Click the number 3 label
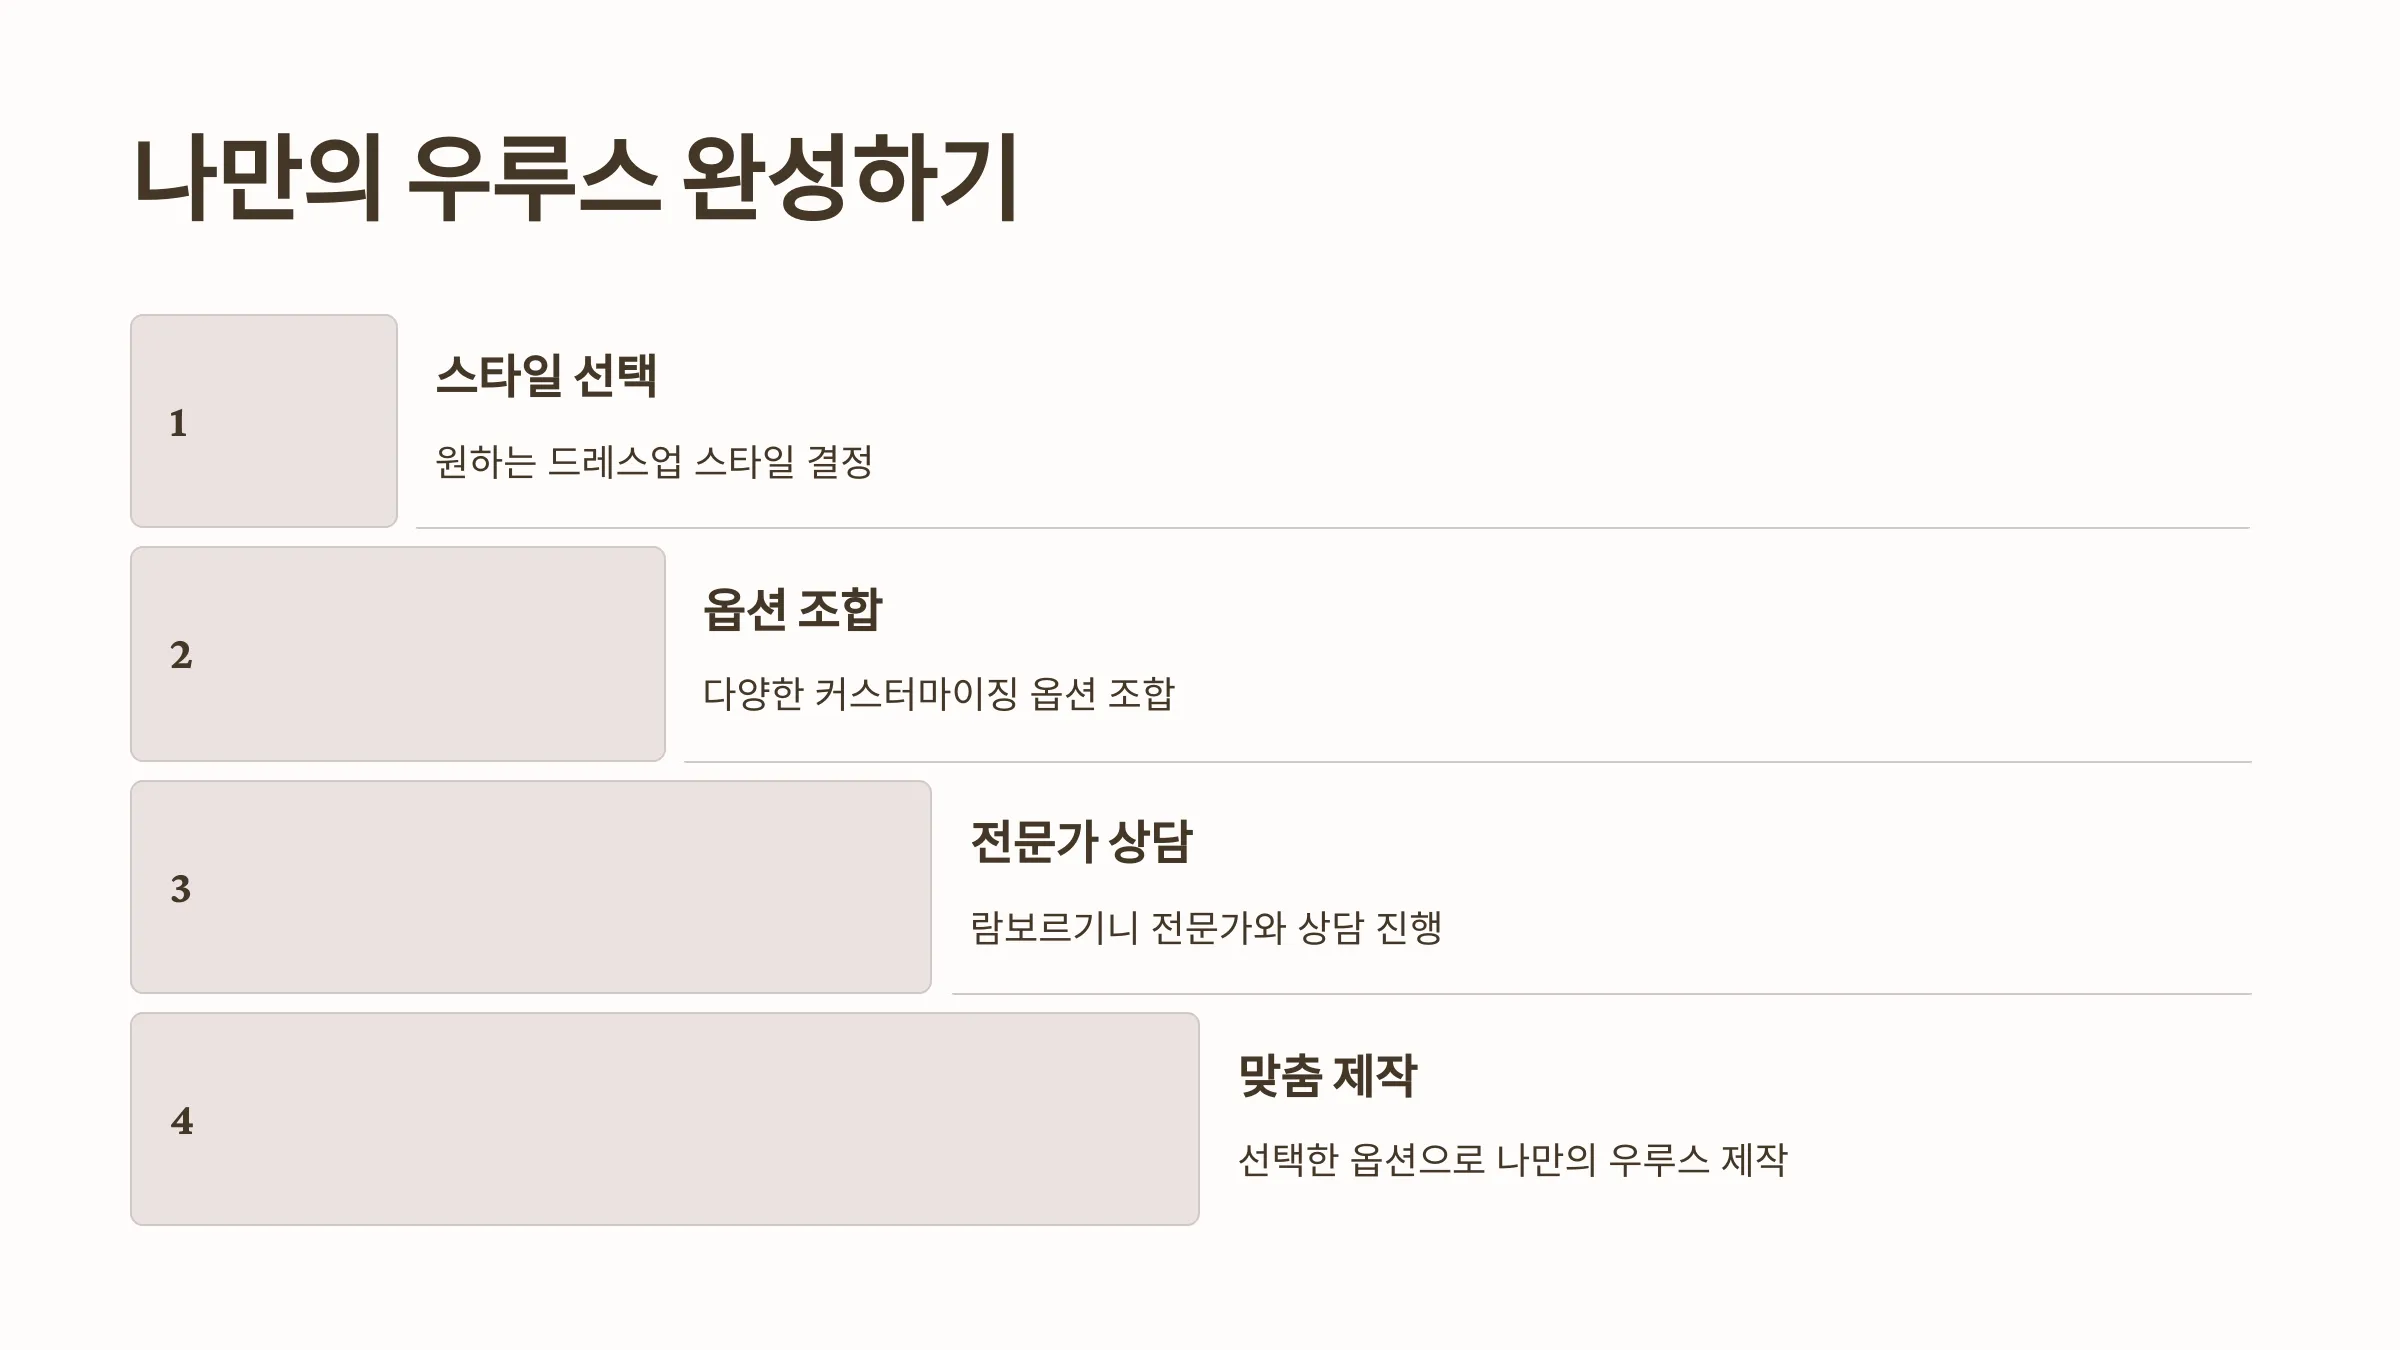This screenshot has width=2400, height=1350. 181,888
